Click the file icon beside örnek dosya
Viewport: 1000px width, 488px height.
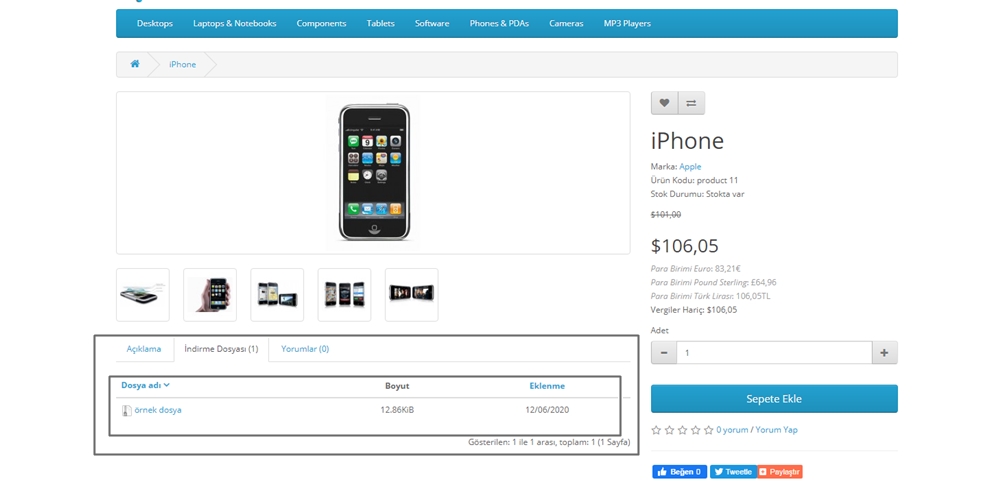point(127,410)
